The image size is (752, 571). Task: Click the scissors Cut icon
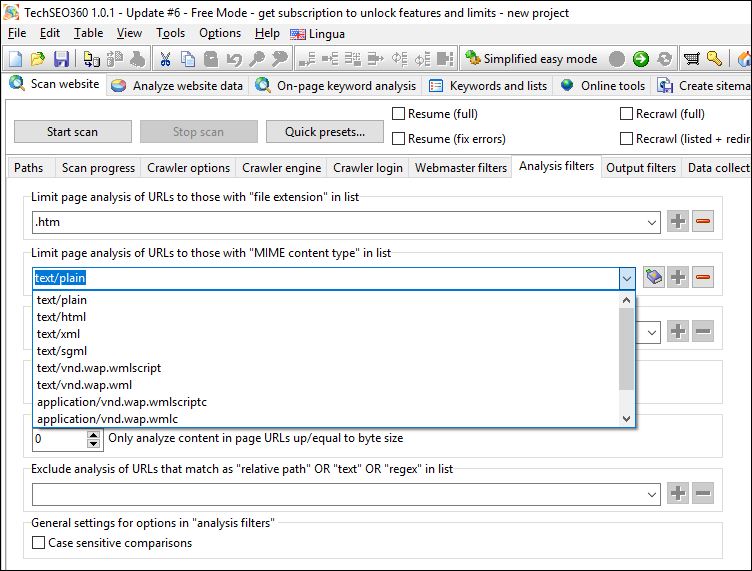[166, 59]
